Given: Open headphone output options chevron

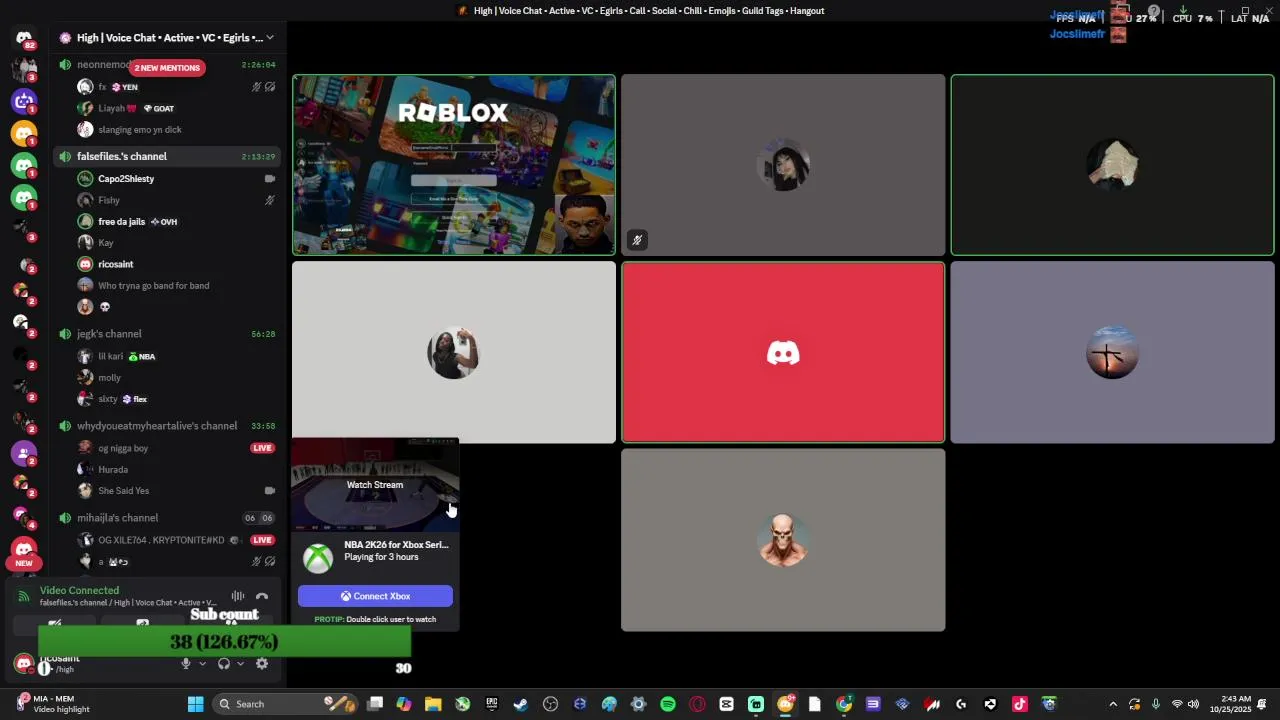Looking at the screenshot, I should (240, 664).
